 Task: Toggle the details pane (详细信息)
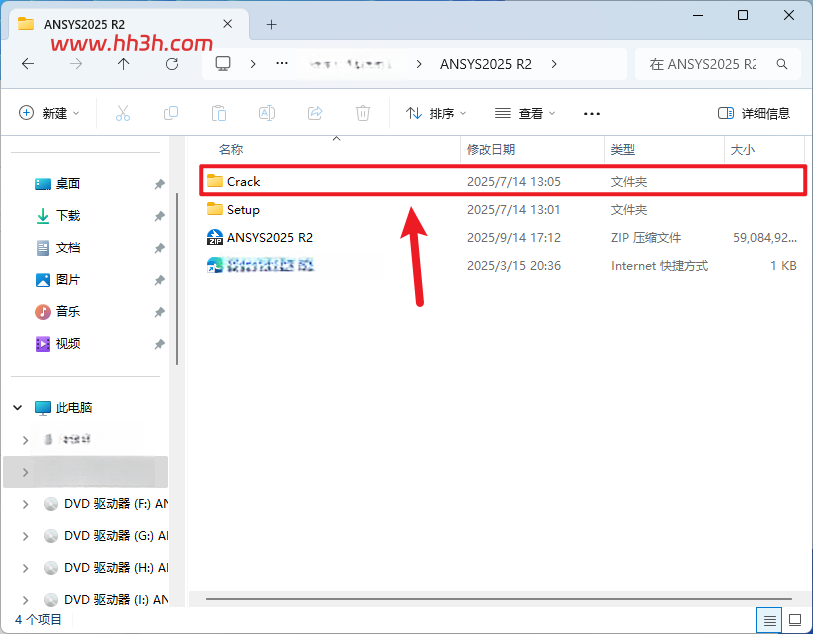click(753, 113)
